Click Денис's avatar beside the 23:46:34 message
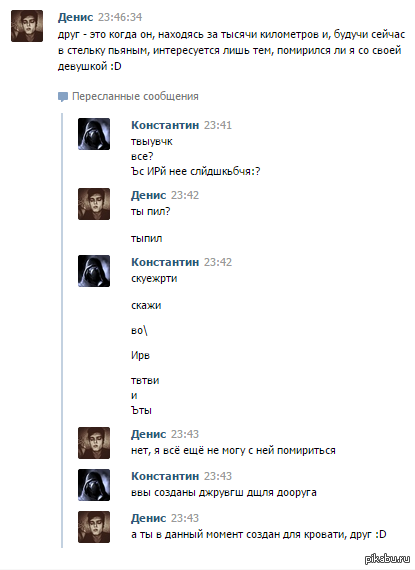 point(27,26)
